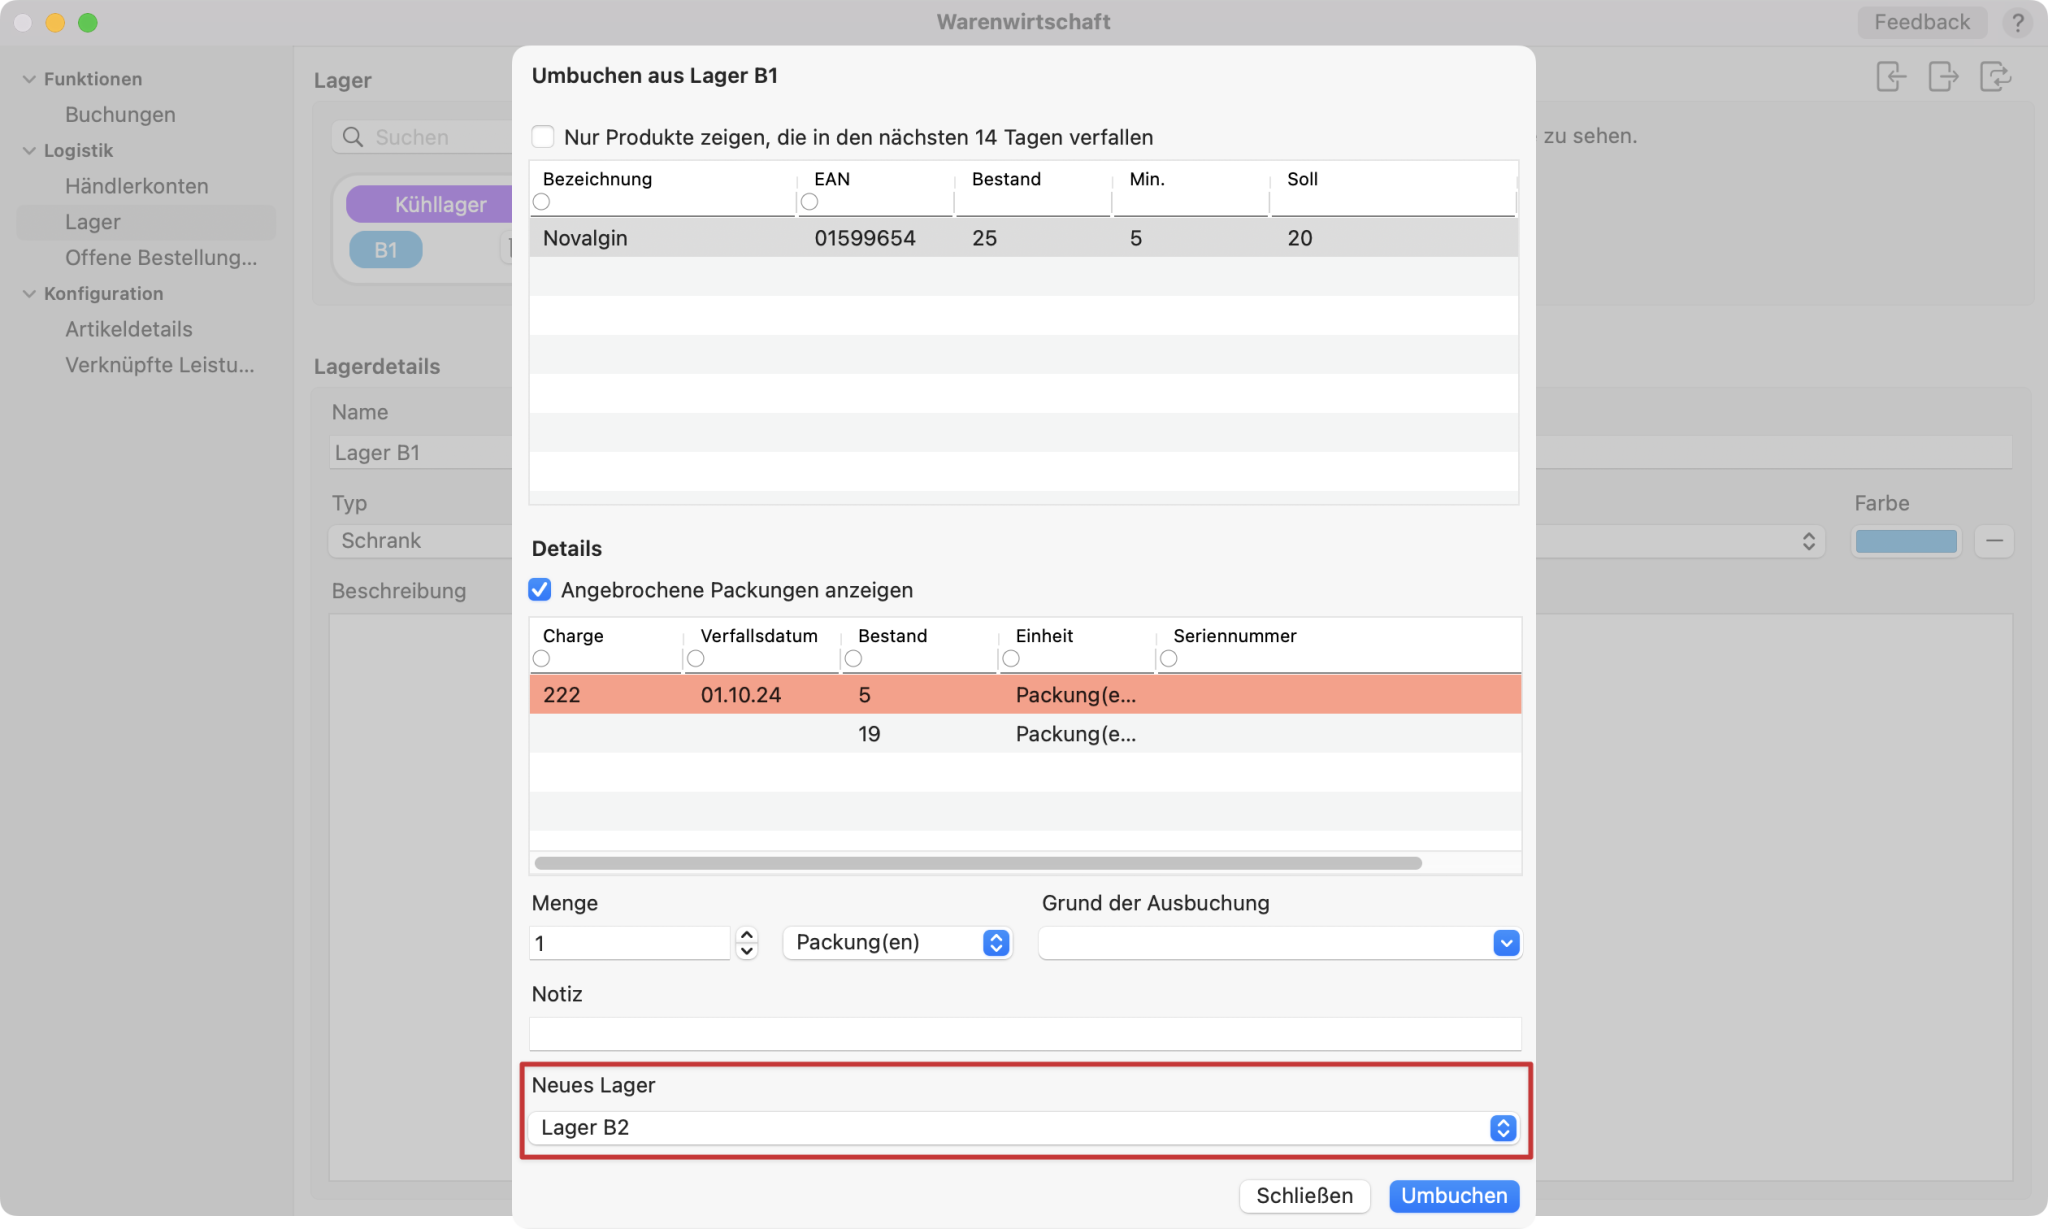Click the Feedback button
The width and height of the screenshot is (2048, 1229).
pyautogui.click(x=1921, y=22)
